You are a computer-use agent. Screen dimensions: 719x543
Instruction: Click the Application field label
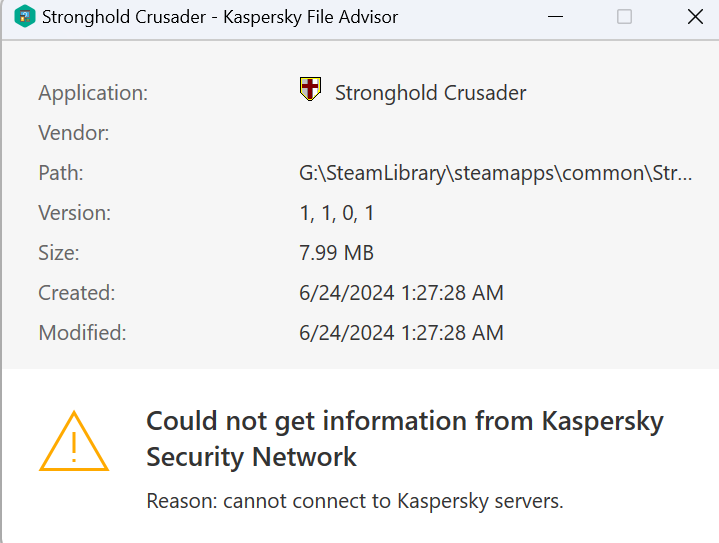[x=93, y=93]
